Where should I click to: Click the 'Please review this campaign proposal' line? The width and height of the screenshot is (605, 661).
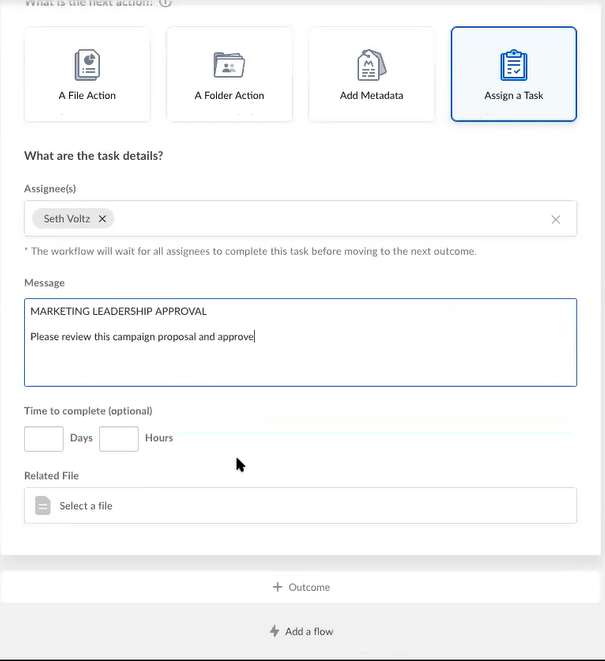click(x=142, y=336)
